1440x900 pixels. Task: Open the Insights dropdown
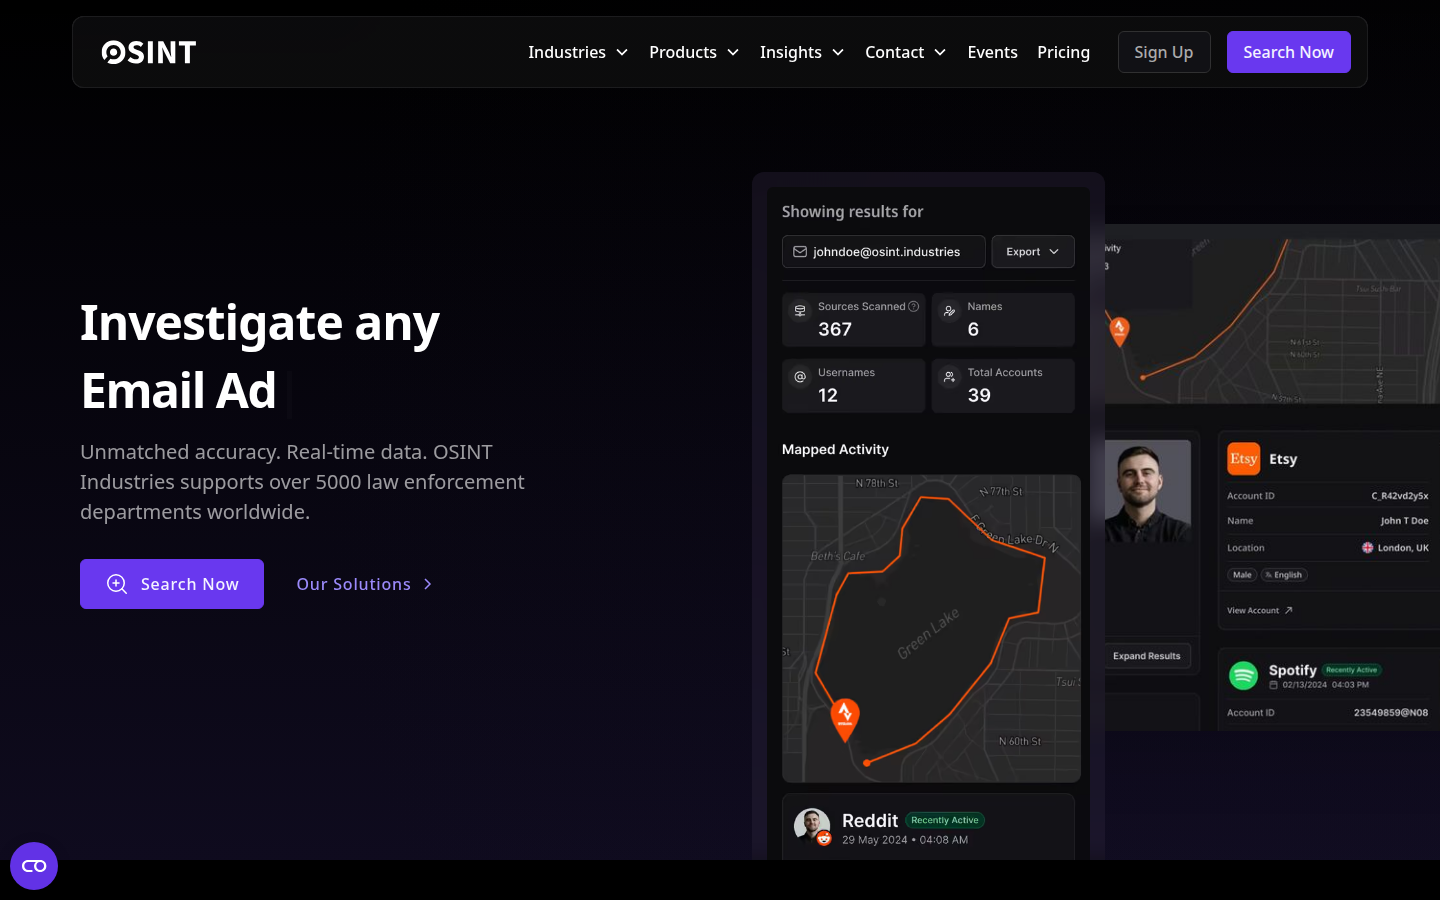click(x=802, y=52)
